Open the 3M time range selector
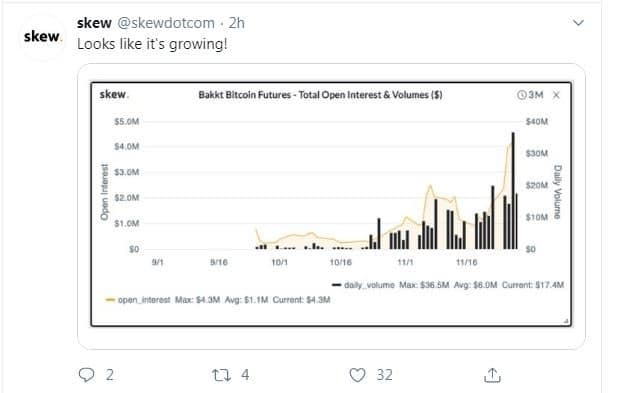Screen dimensions: 619x393 coord(531,95)
